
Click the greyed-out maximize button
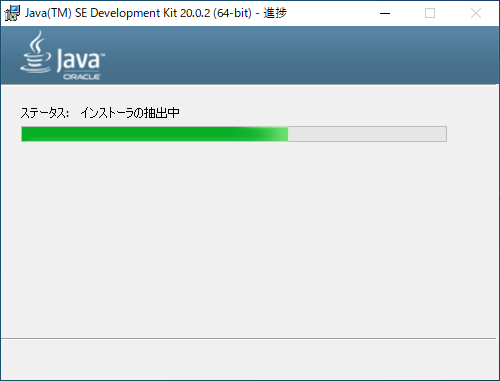coord(430,13)
